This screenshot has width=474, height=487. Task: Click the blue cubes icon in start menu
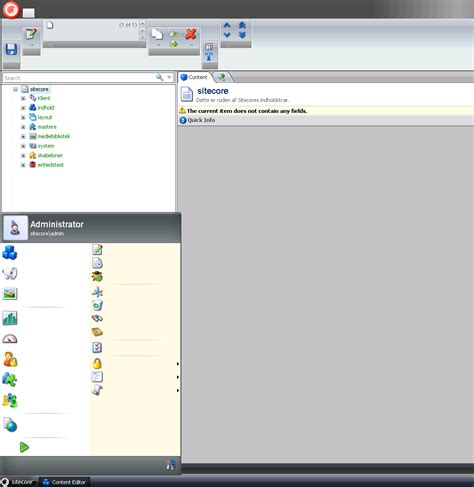coord(10,252)
